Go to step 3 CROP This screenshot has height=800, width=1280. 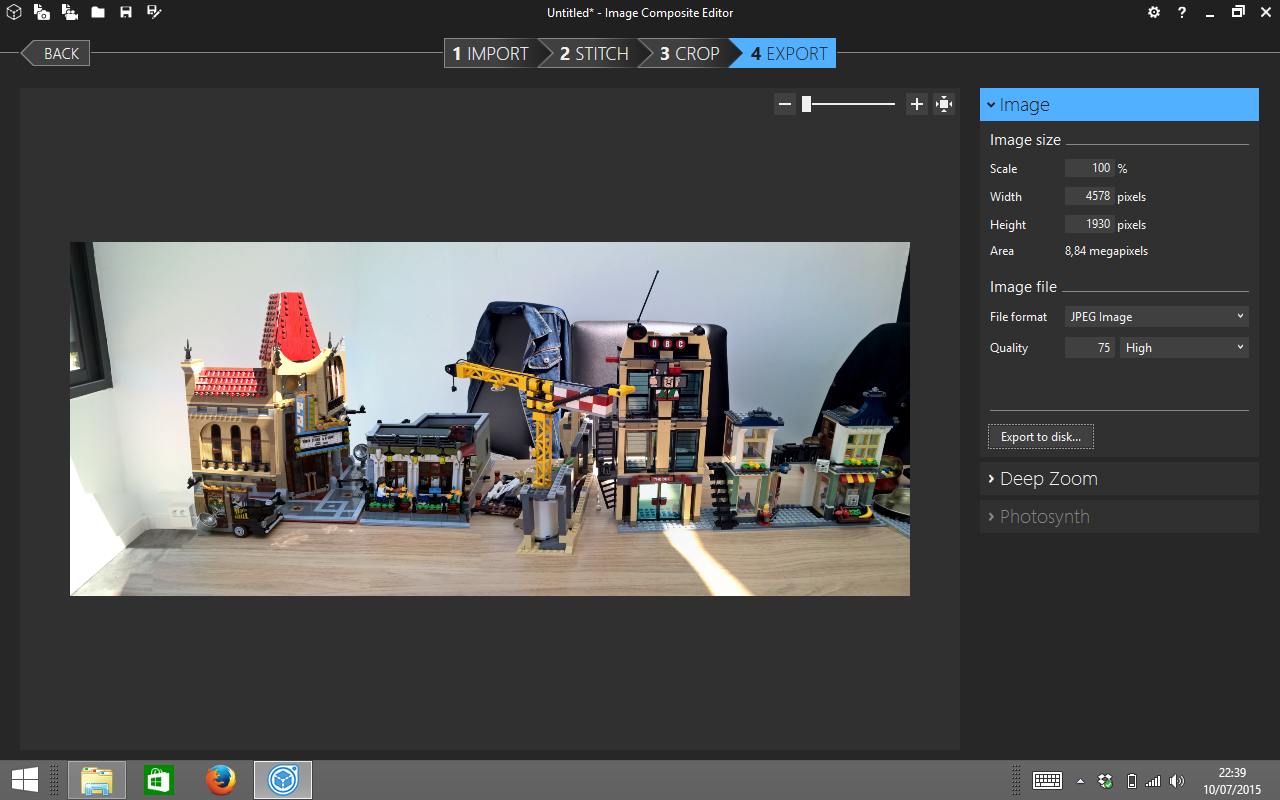click(689, 53)
